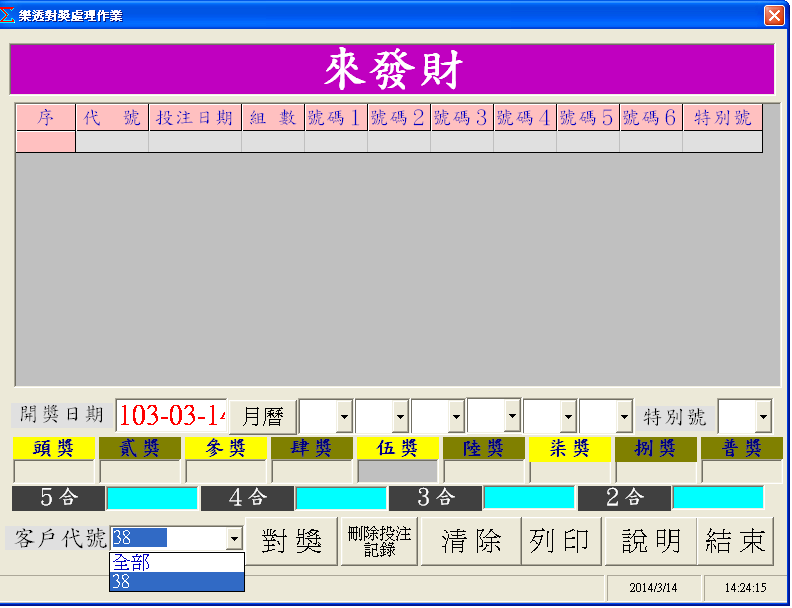Screen dimensions: 792x608
Task: Click the 普獎 result box
Action: click(x=741, y=472)
